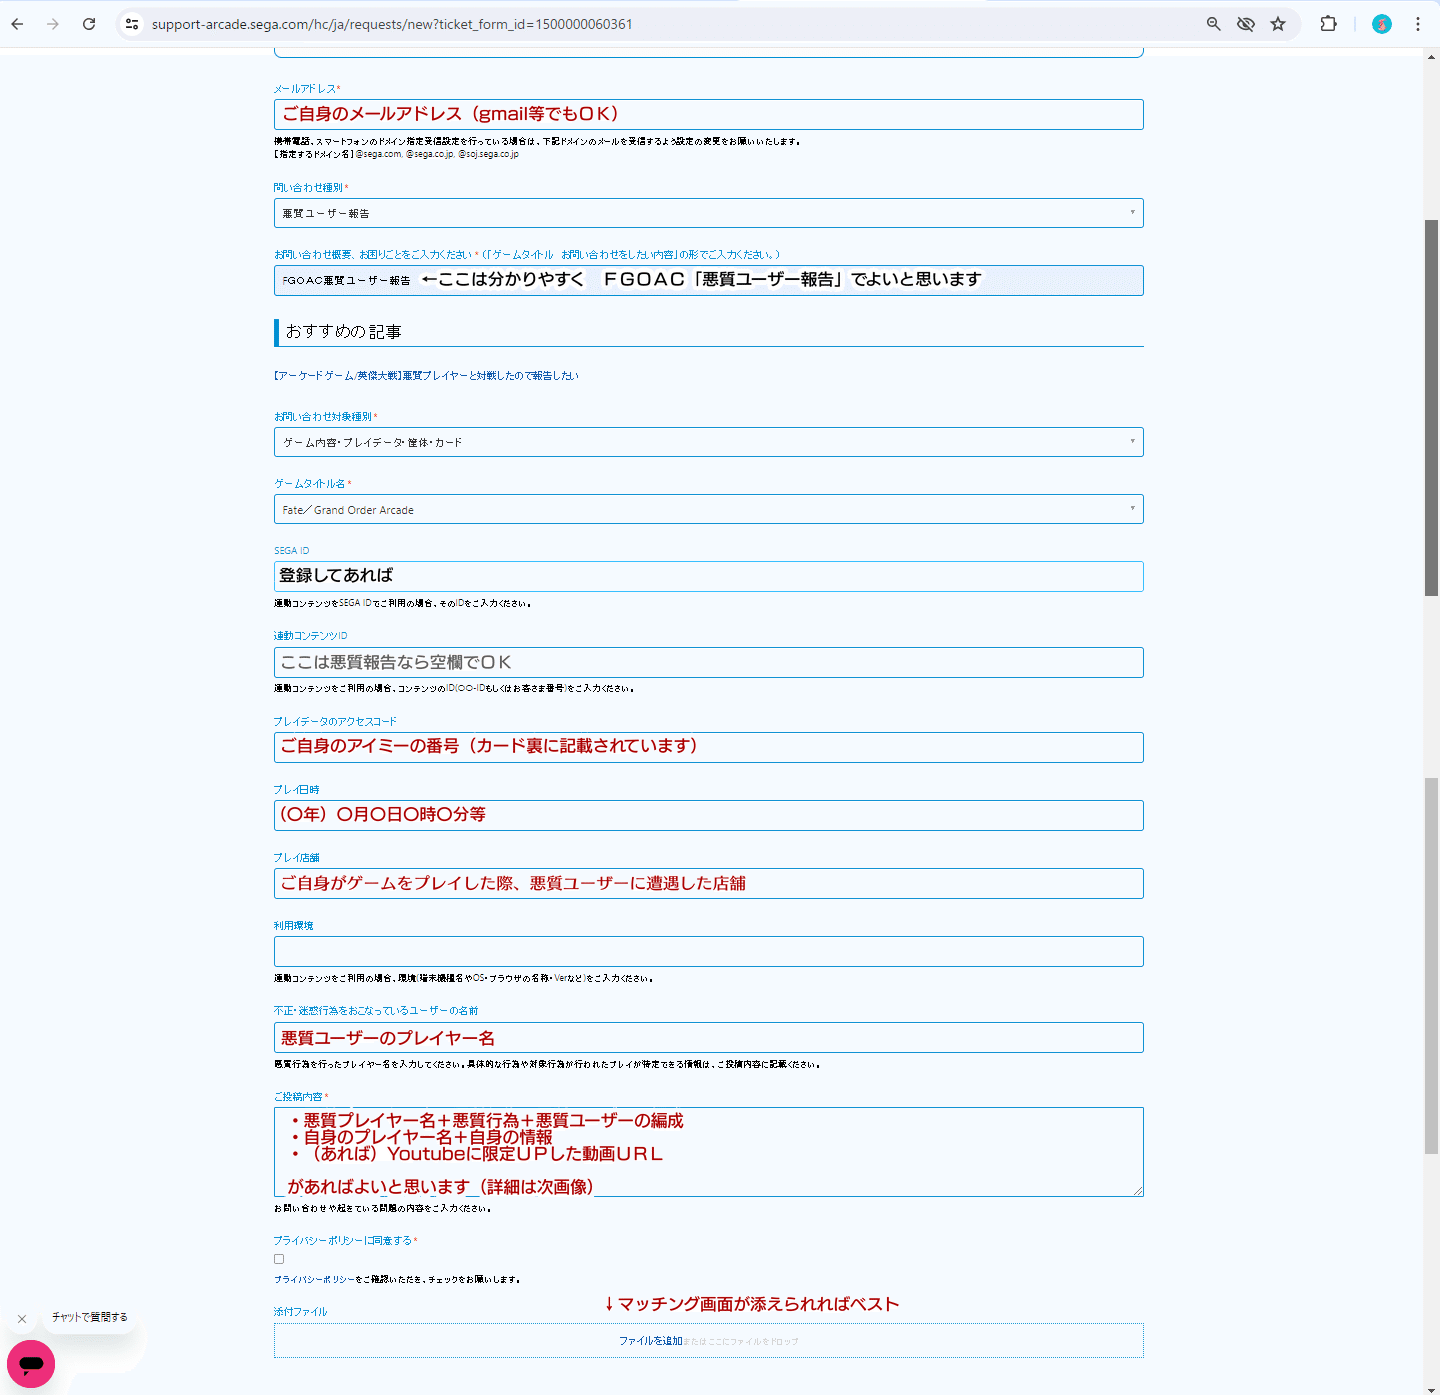The height and width of the screenshot is (1395, 1440).
Task: Bookmark this page with the star icon
Action: tap(1278, 24)
